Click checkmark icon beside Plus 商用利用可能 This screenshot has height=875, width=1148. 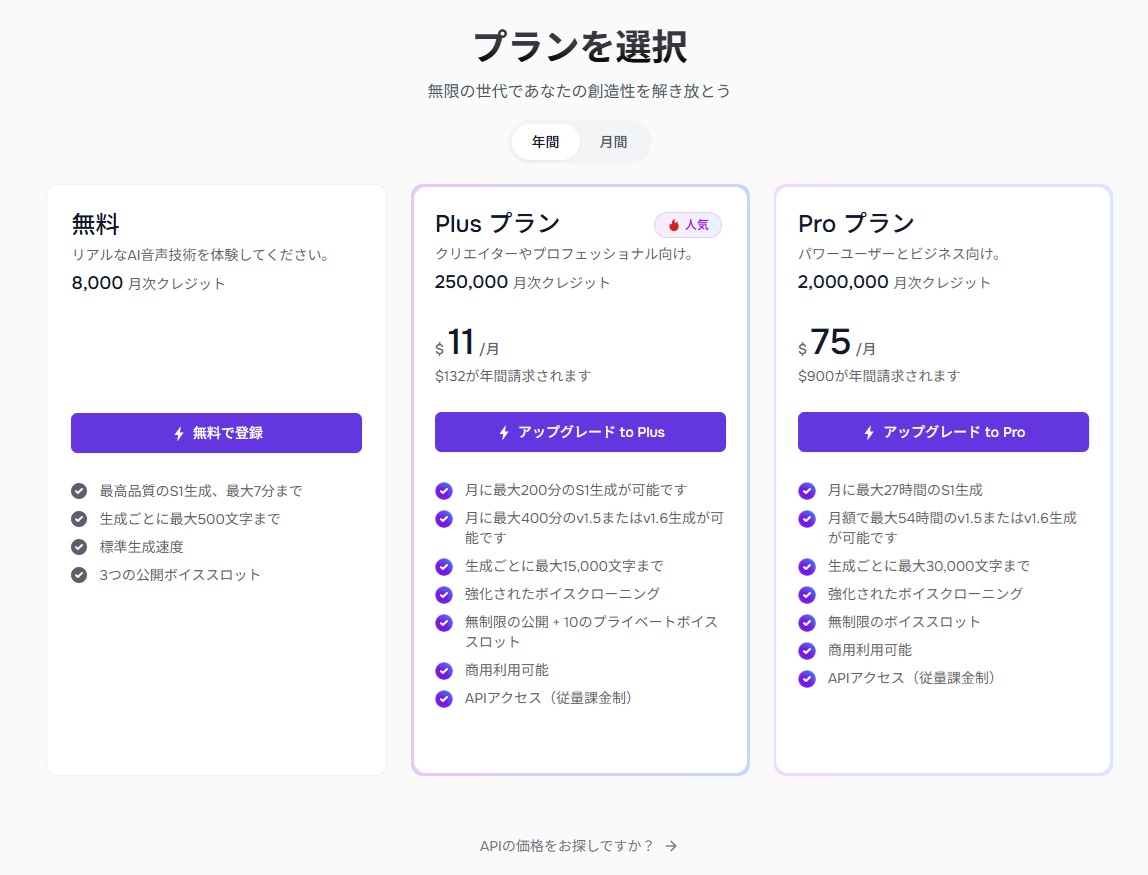pos(444,671)
